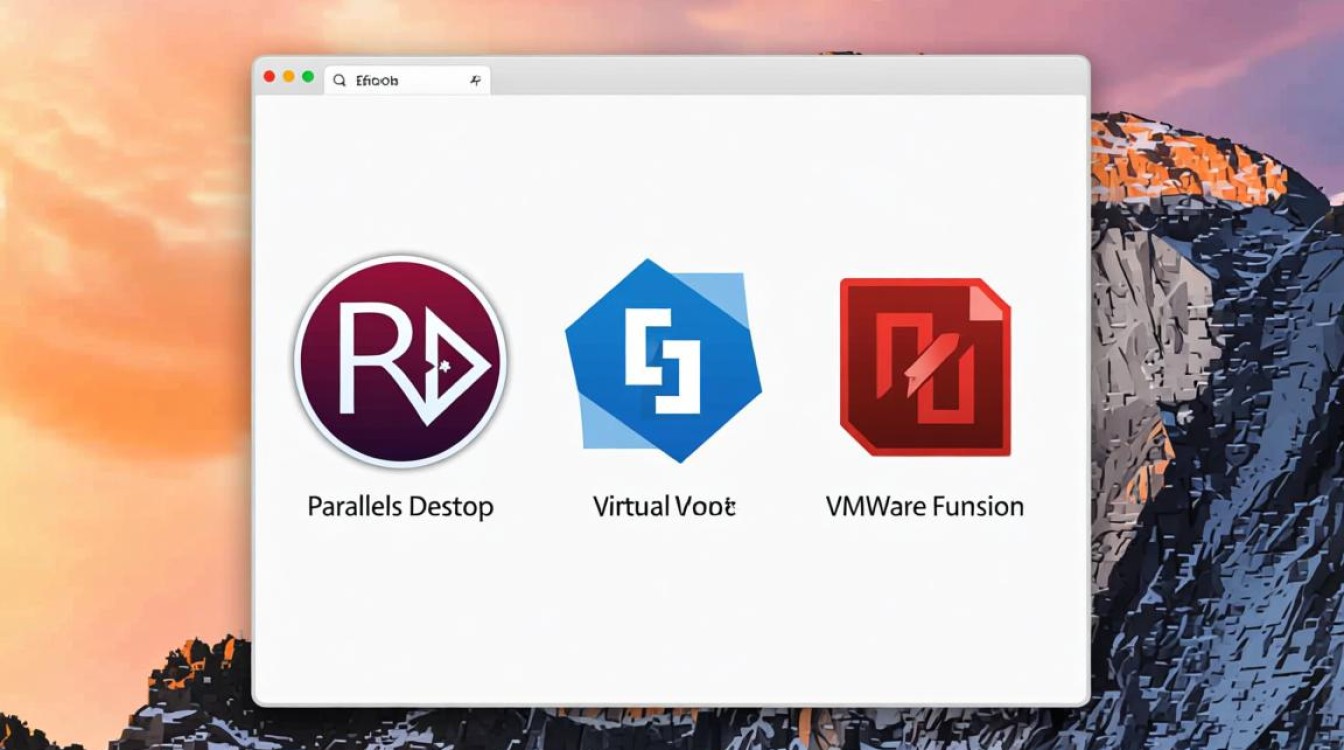Close the window with the red button
Screen dimensions: 1344x750
coord(269,76)
